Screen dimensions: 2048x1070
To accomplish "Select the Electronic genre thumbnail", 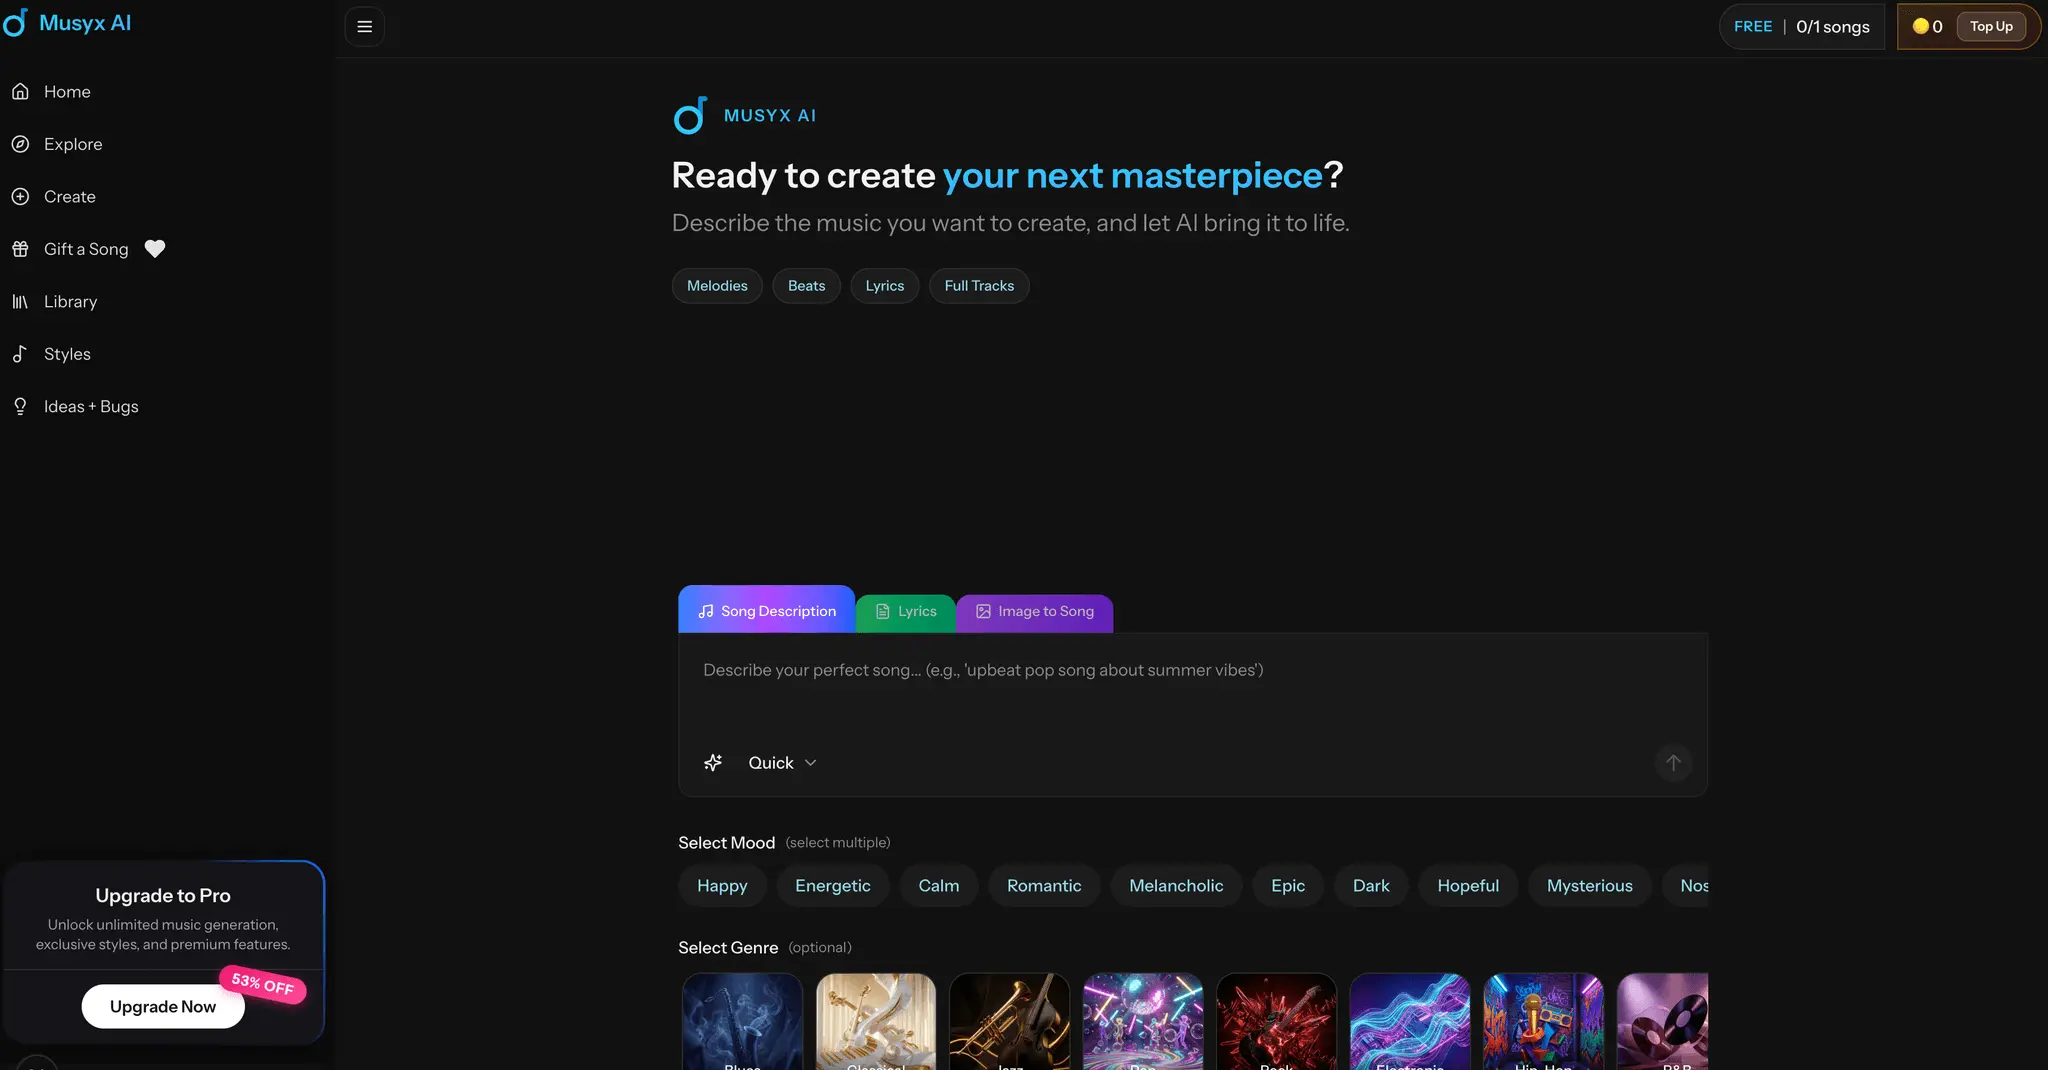I will coord(1410,1022).
